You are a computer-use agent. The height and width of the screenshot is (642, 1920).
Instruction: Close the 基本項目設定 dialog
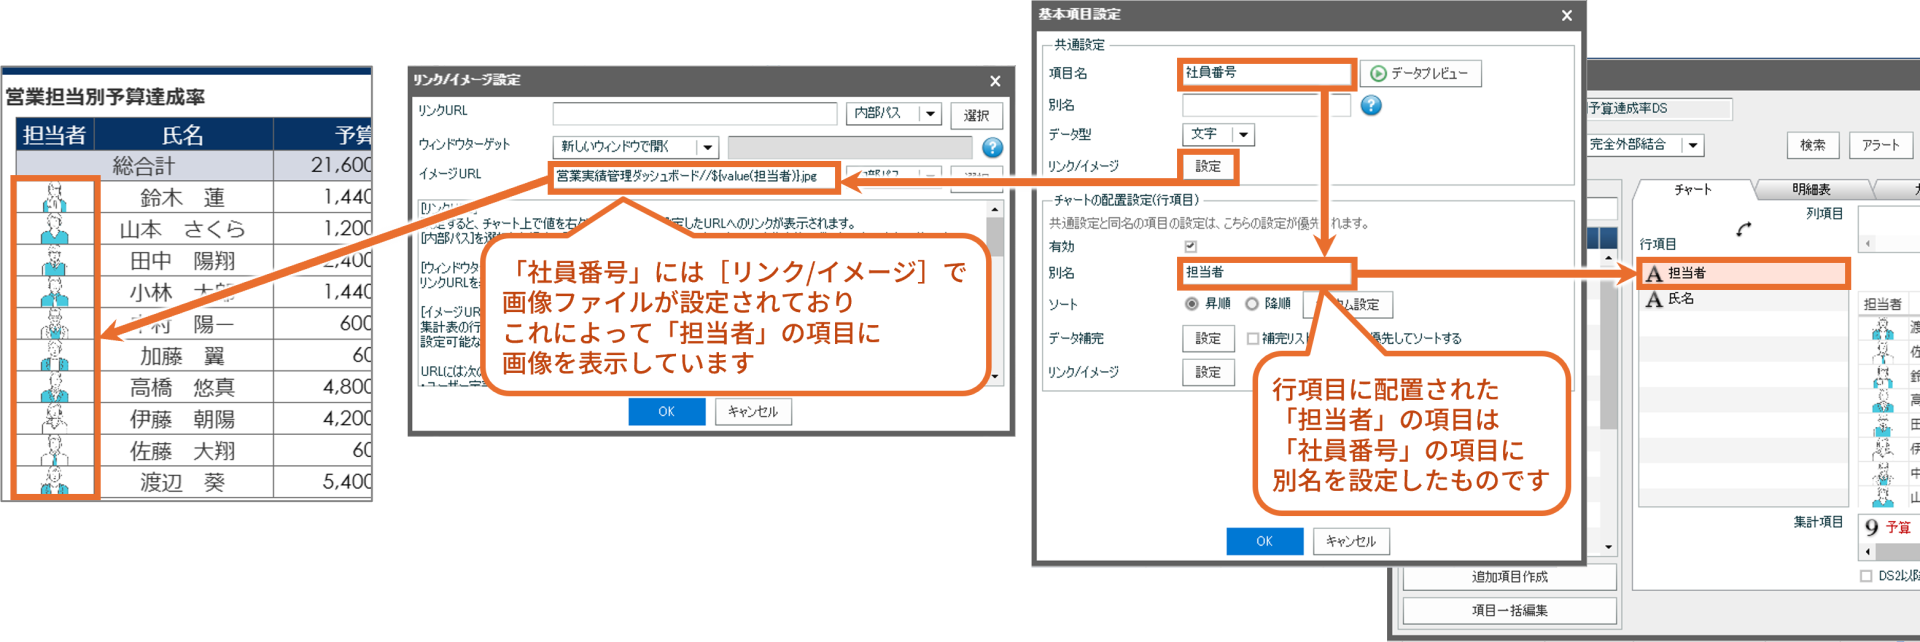[x=1567, y=15]
